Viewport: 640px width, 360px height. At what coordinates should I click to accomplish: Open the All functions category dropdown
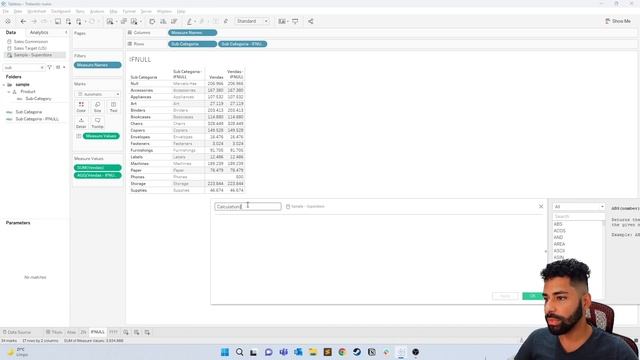point(578,207)
